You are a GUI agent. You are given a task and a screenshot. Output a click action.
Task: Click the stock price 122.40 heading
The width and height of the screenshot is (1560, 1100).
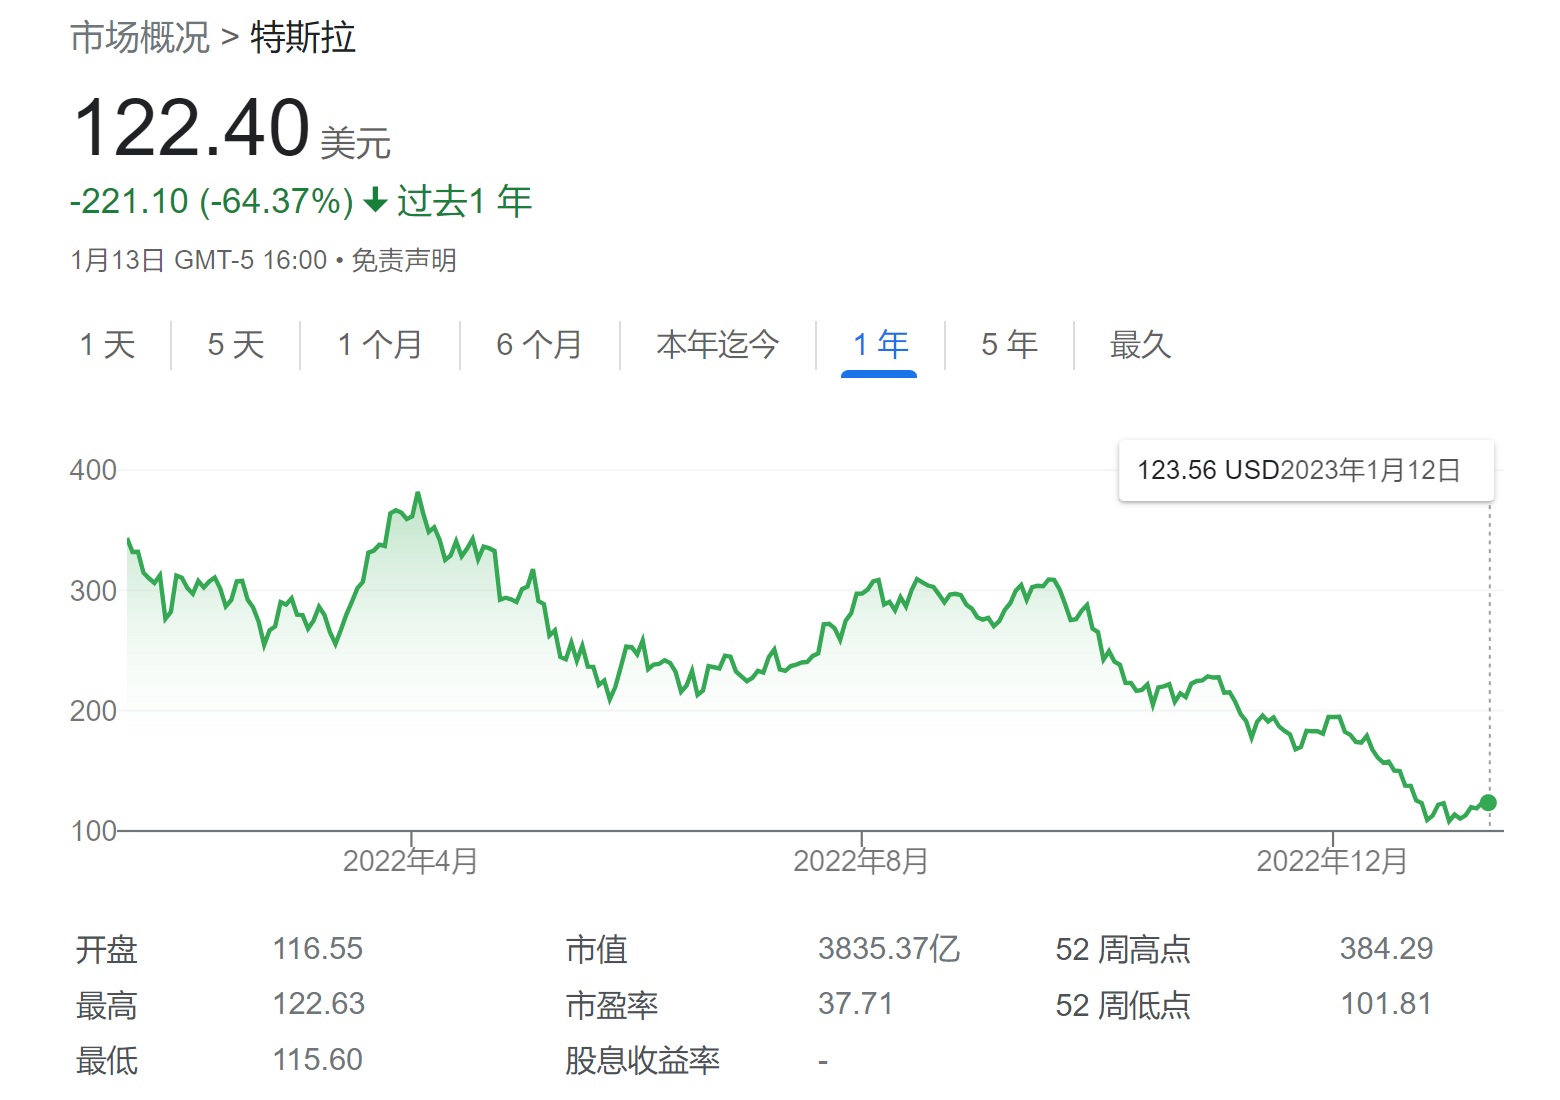(x=193, y=127)
